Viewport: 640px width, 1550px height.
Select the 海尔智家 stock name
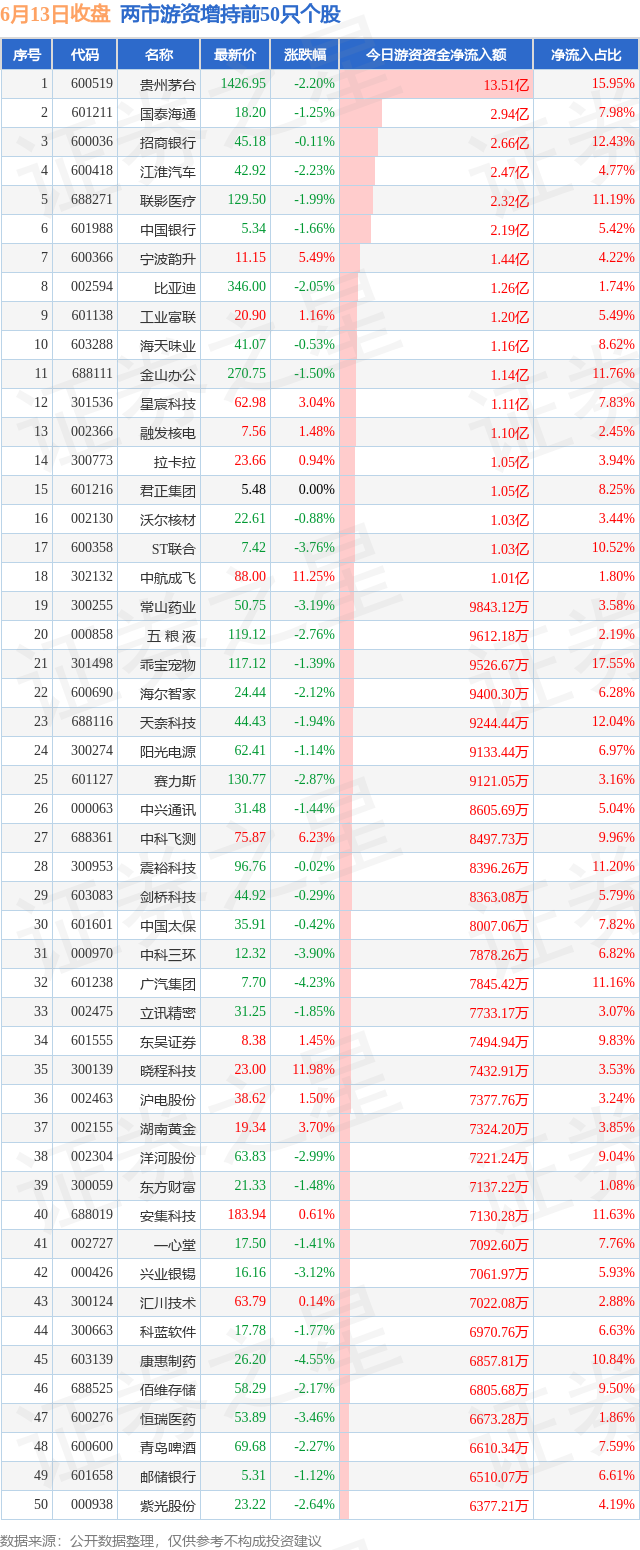168,693
